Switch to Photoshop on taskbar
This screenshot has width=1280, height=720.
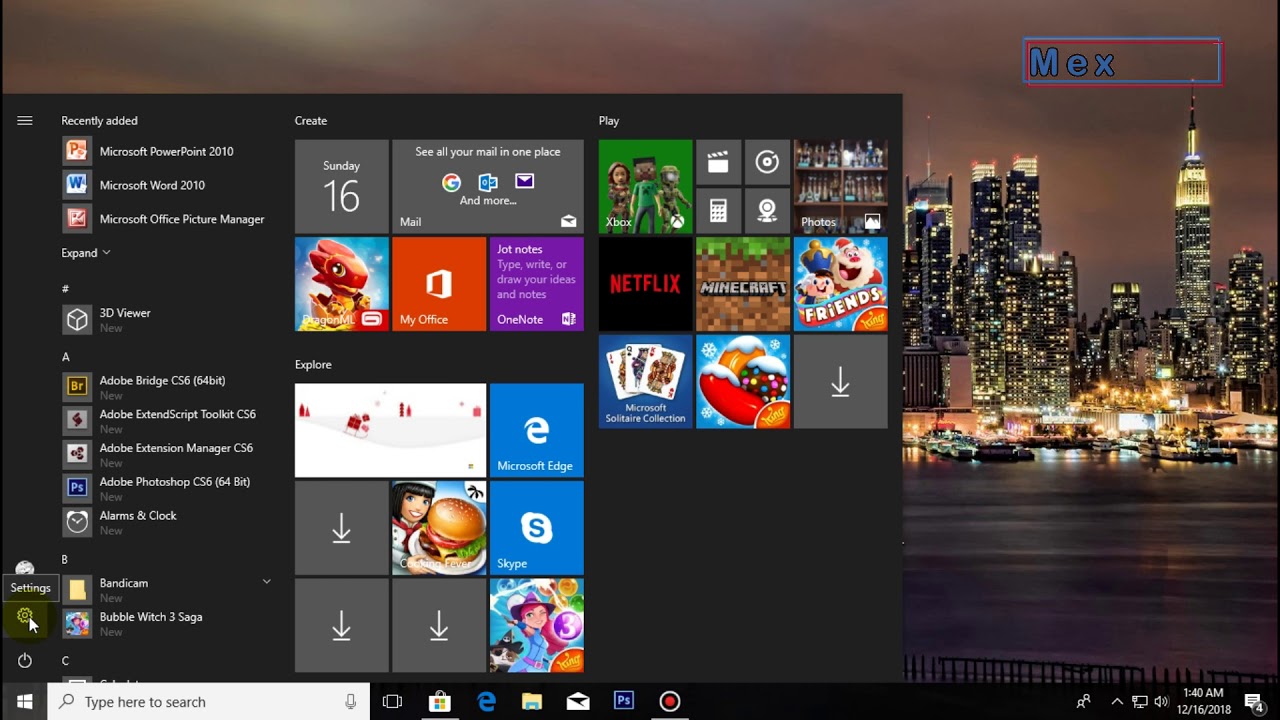pyautogui.click(x=624, y=702)
